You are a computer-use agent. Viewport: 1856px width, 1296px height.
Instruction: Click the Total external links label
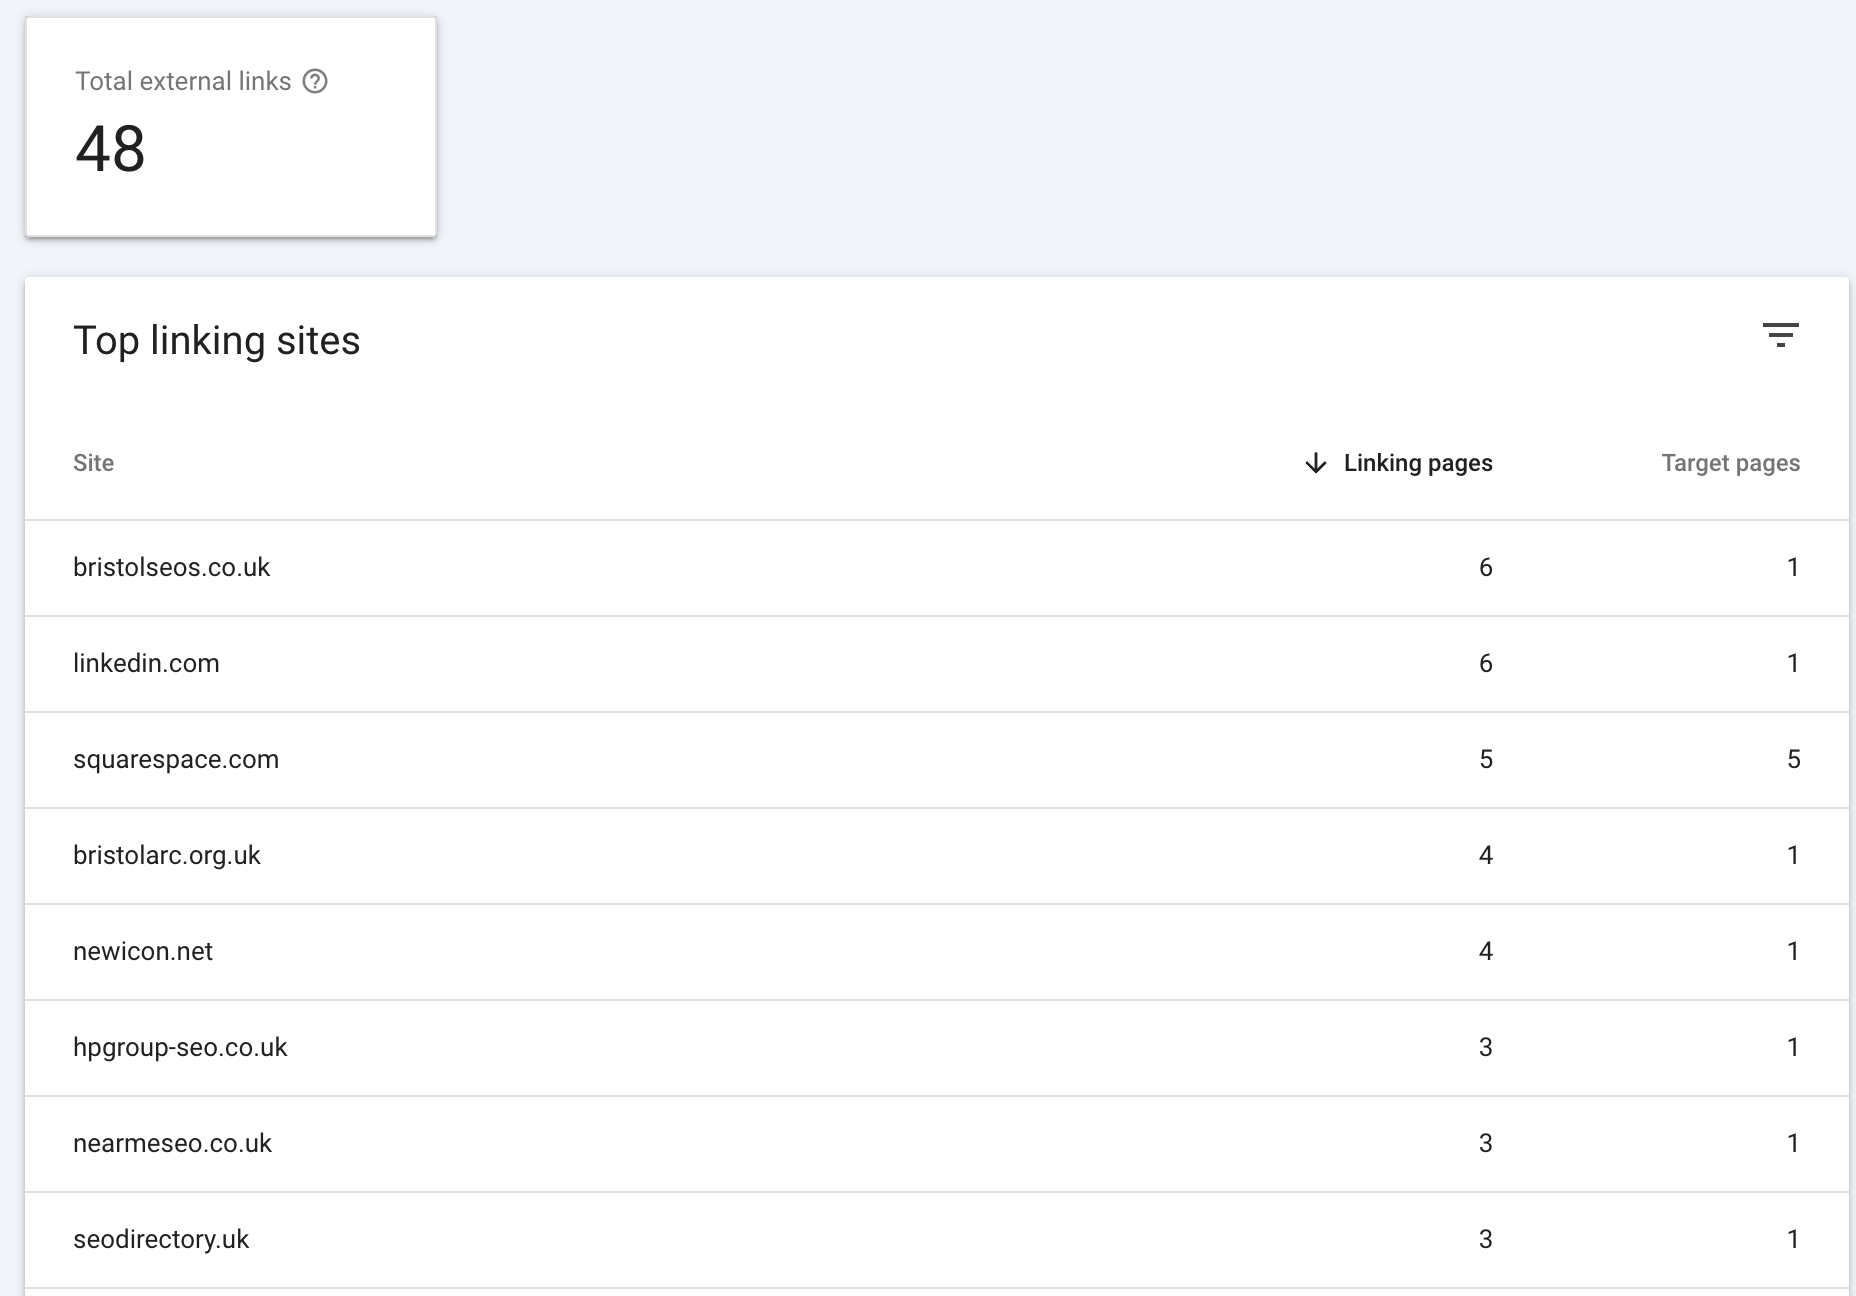(x=183, y=81)
